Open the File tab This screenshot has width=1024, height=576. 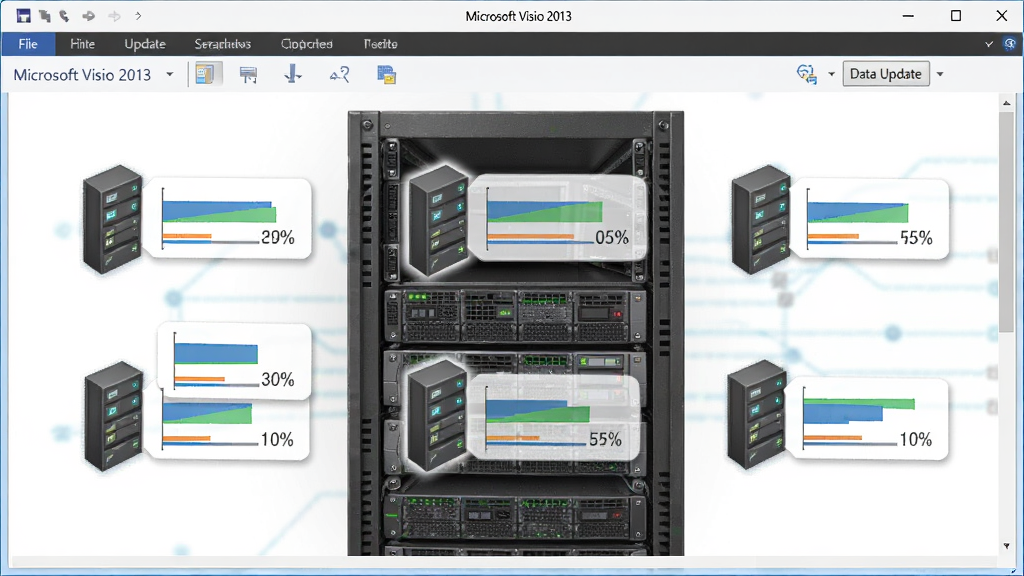coord(27,44)
